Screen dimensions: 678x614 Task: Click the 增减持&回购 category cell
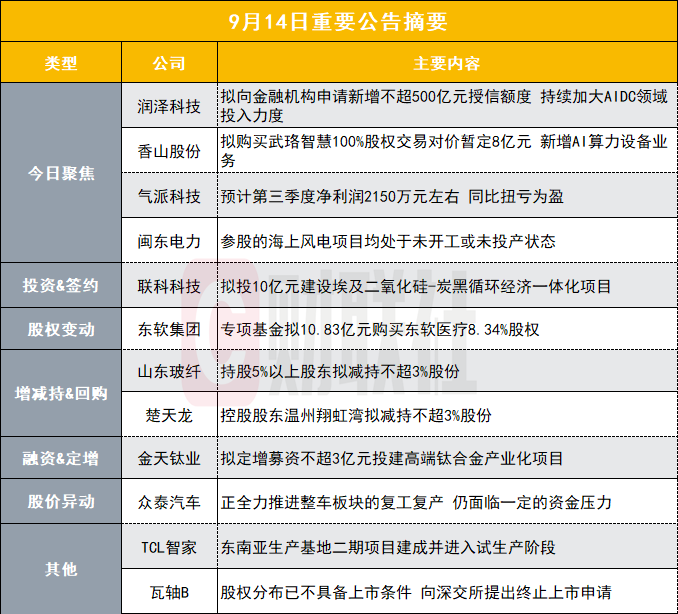61,393
